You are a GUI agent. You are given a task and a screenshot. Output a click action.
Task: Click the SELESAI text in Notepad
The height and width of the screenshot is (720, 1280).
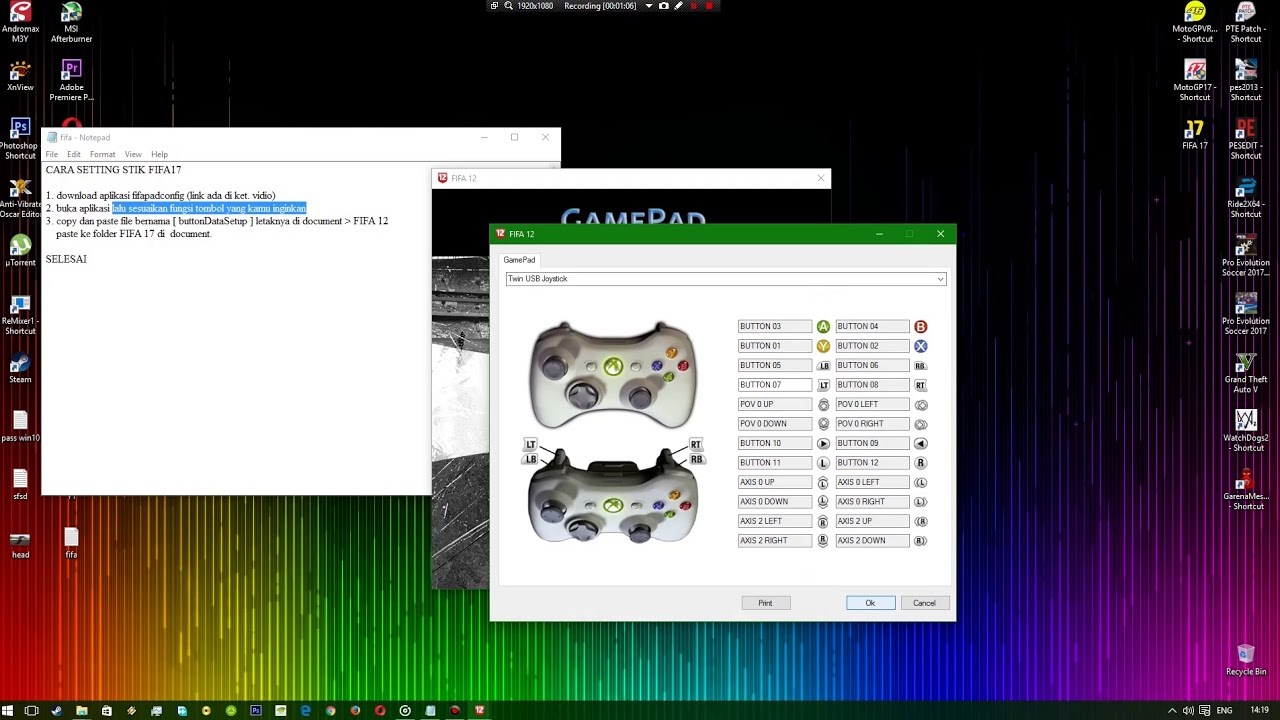tap(66, 259)
